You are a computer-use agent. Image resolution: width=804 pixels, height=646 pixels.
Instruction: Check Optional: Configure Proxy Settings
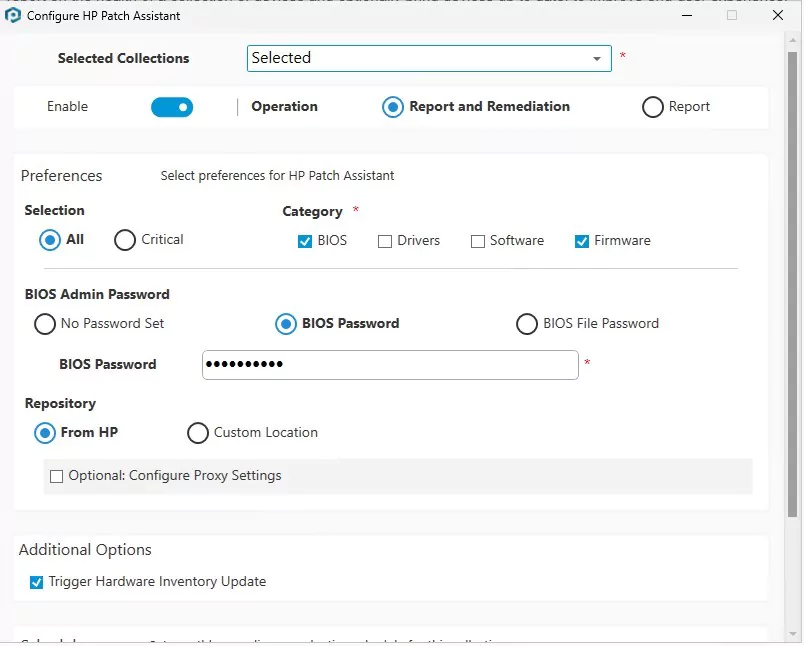click(x=57, y=476)
